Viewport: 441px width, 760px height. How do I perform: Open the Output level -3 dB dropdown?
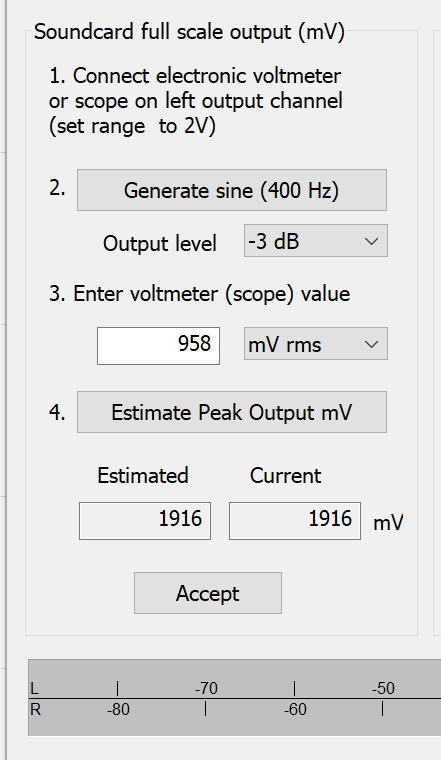coord(315,241)
